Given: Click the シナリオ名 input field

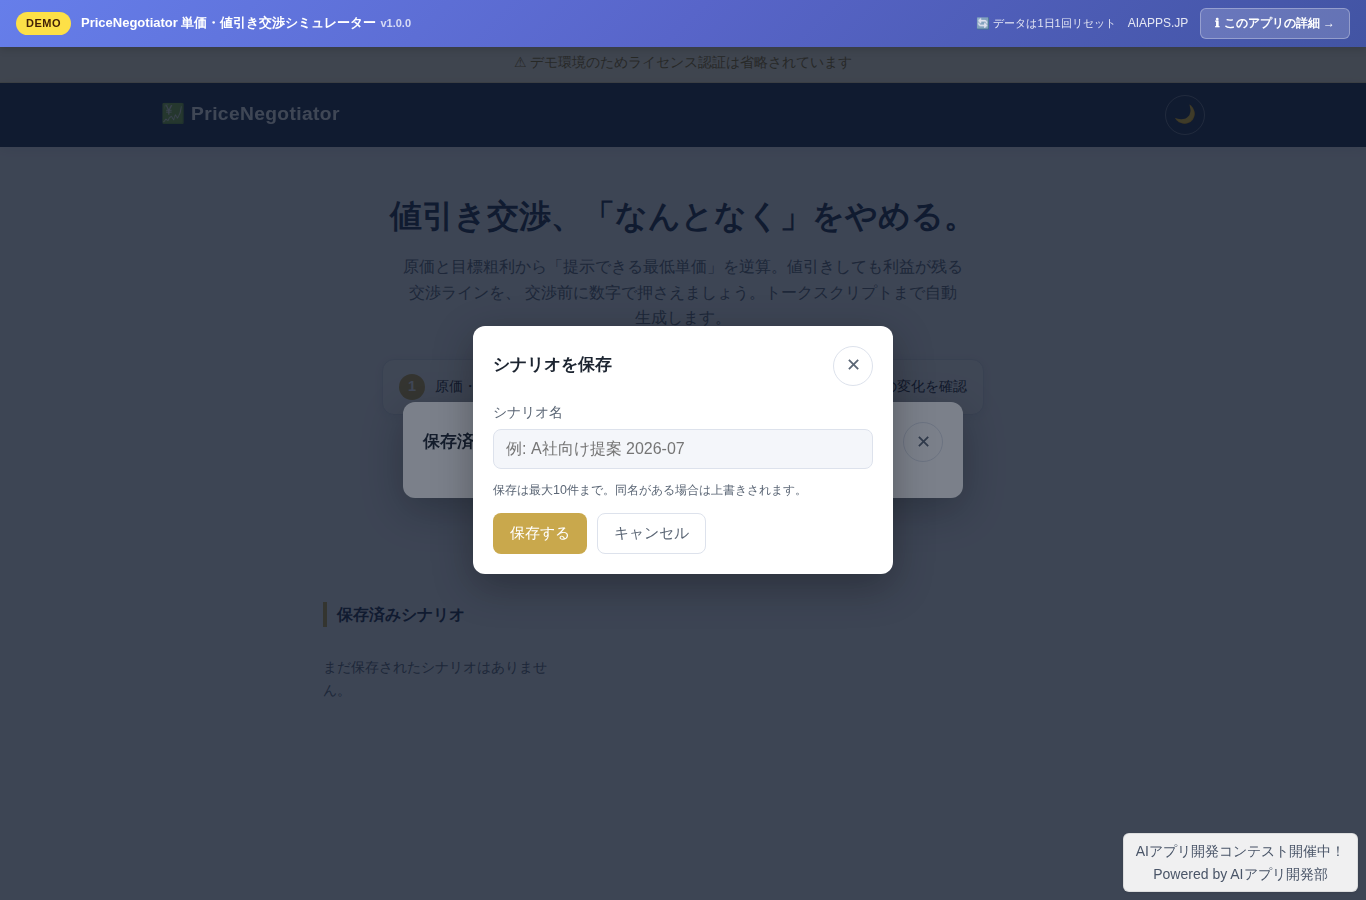Looking at the screenshot, I should click(683, 449).
